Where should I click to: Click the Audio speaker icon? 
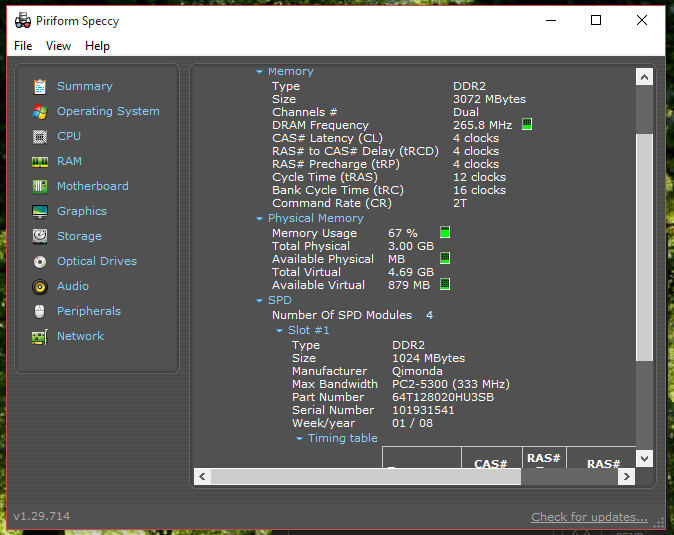(40, 287)
